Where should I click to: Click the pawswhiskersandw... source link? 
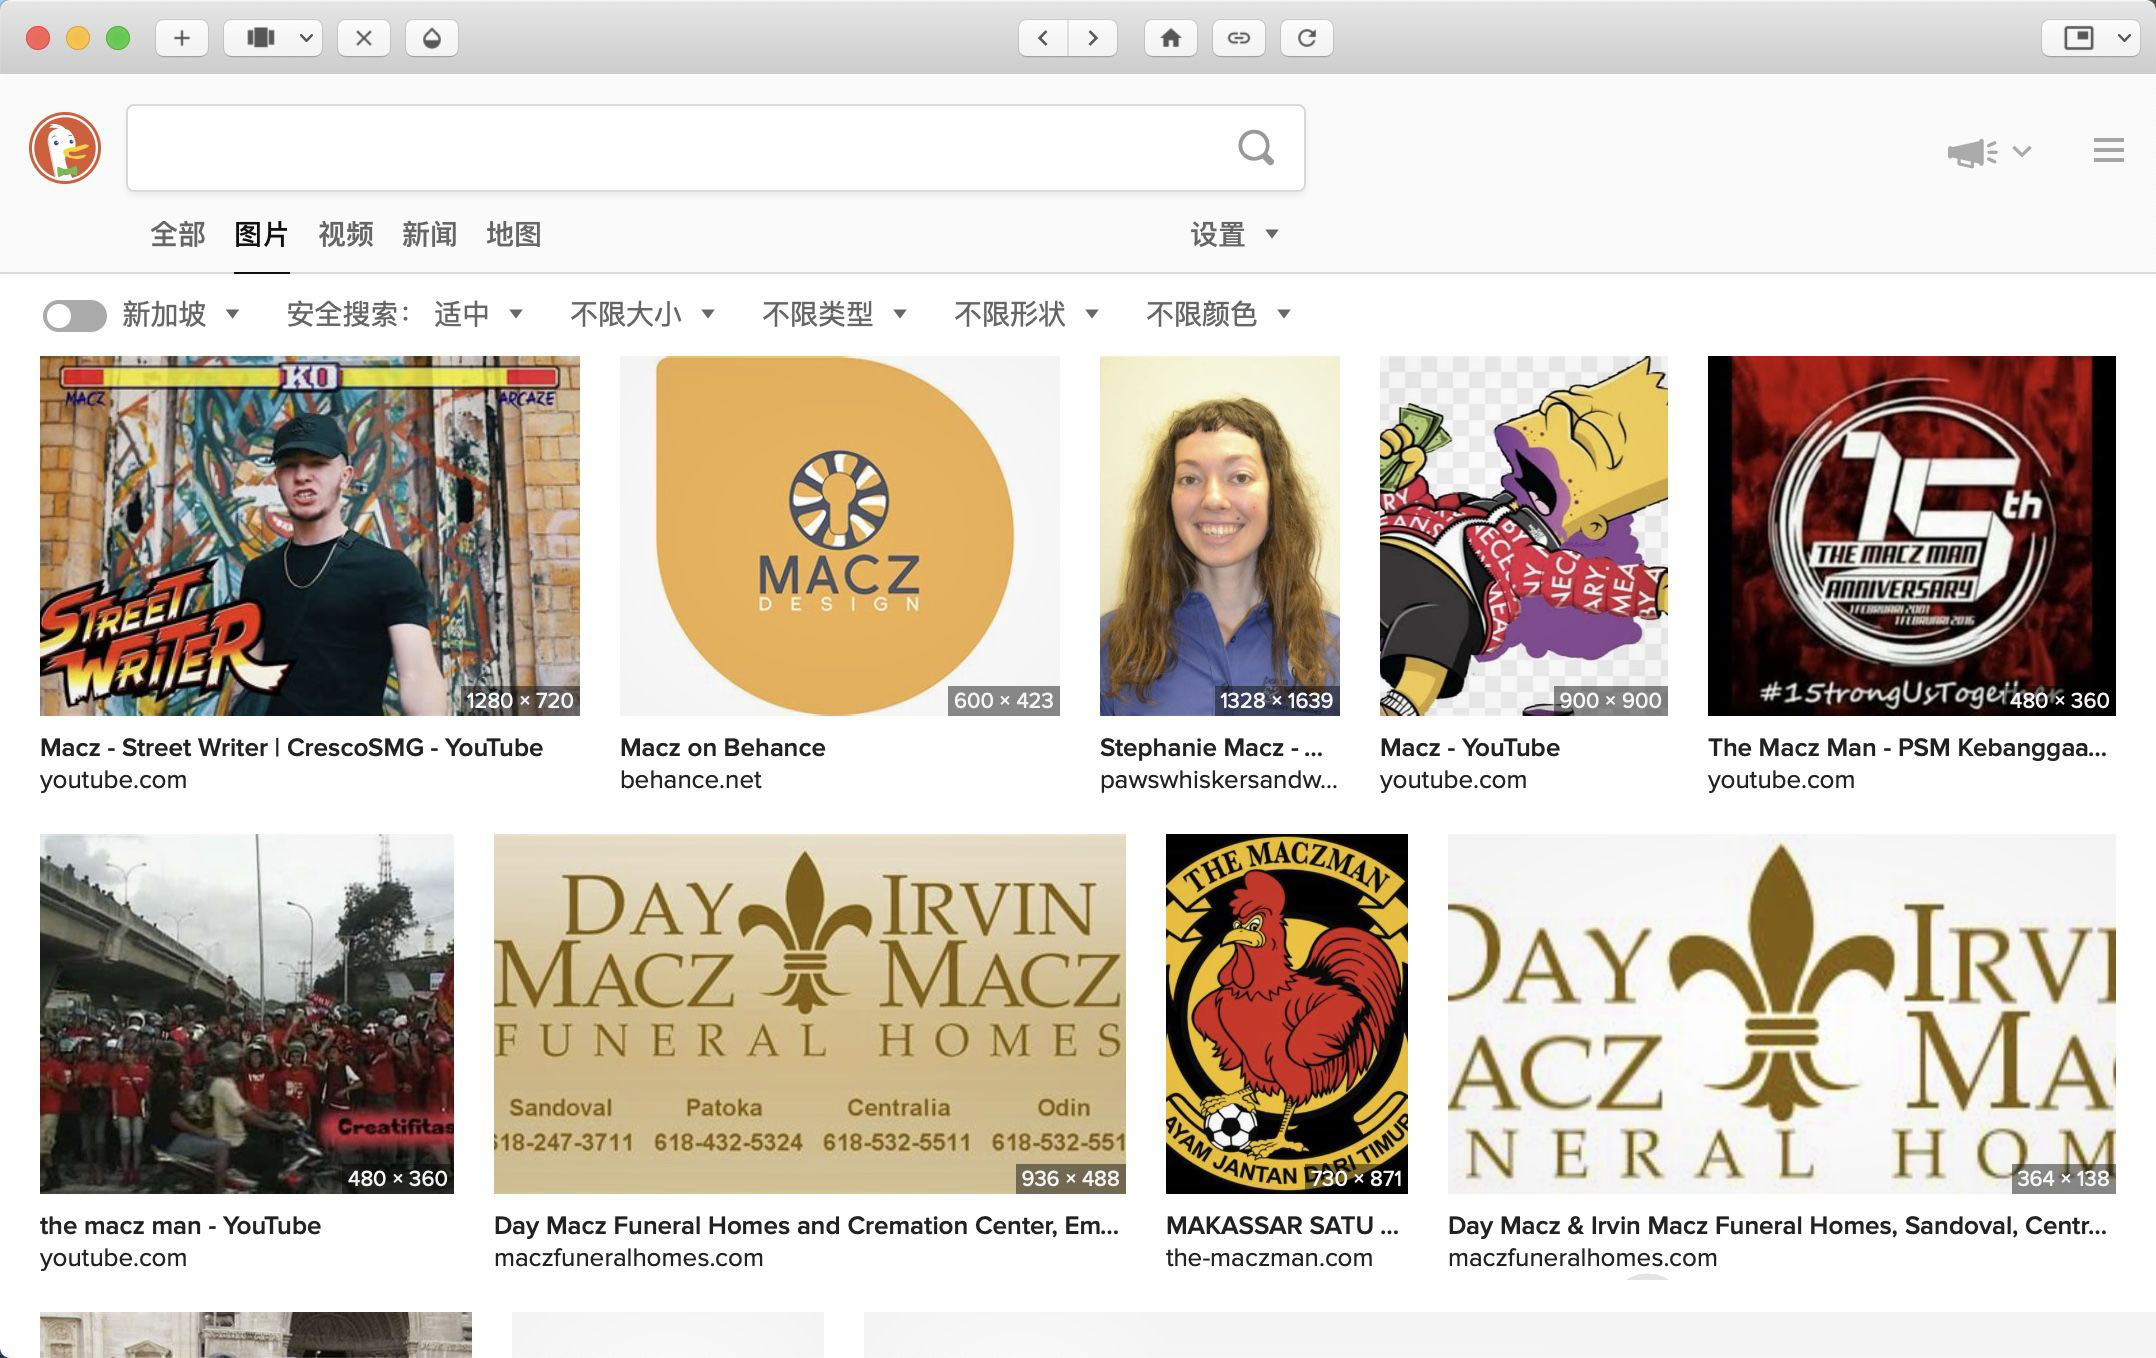[1218, 780]
